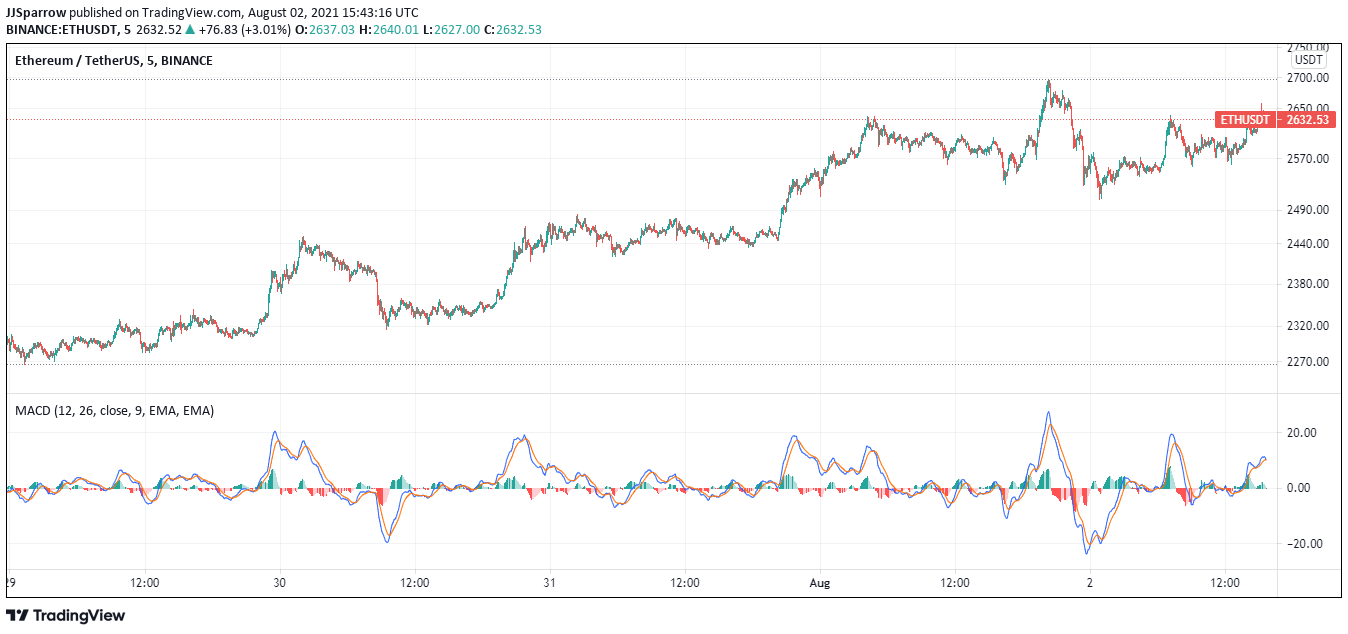Screen dimensions: 1348x634
Task: Click the -20.00 MACD axis label
Action: (x=1303, y=544)
